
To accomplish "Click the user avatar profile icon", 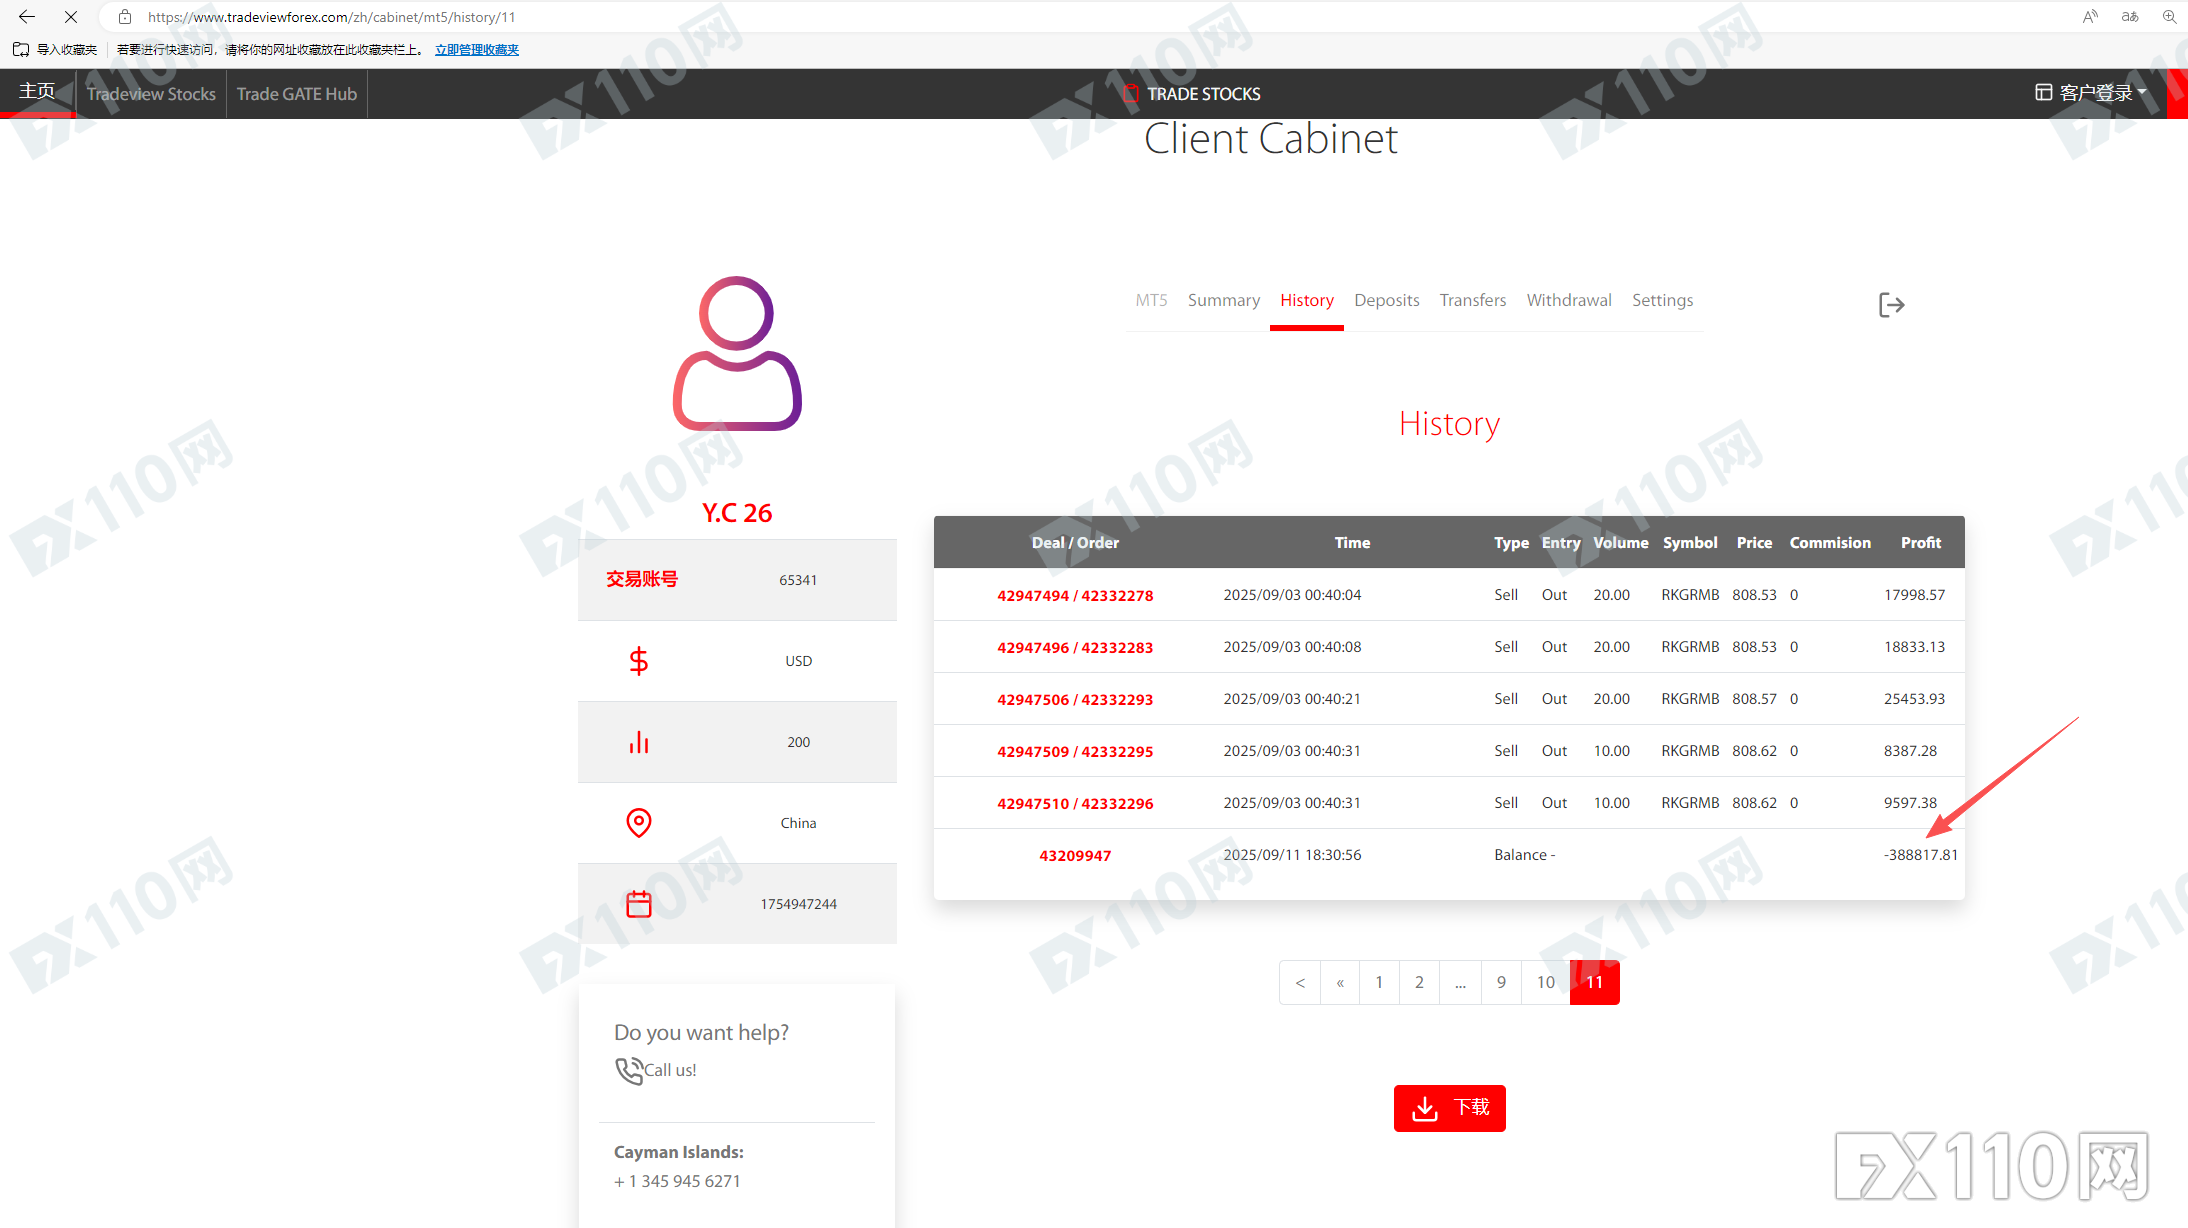I will click(737, 354).
